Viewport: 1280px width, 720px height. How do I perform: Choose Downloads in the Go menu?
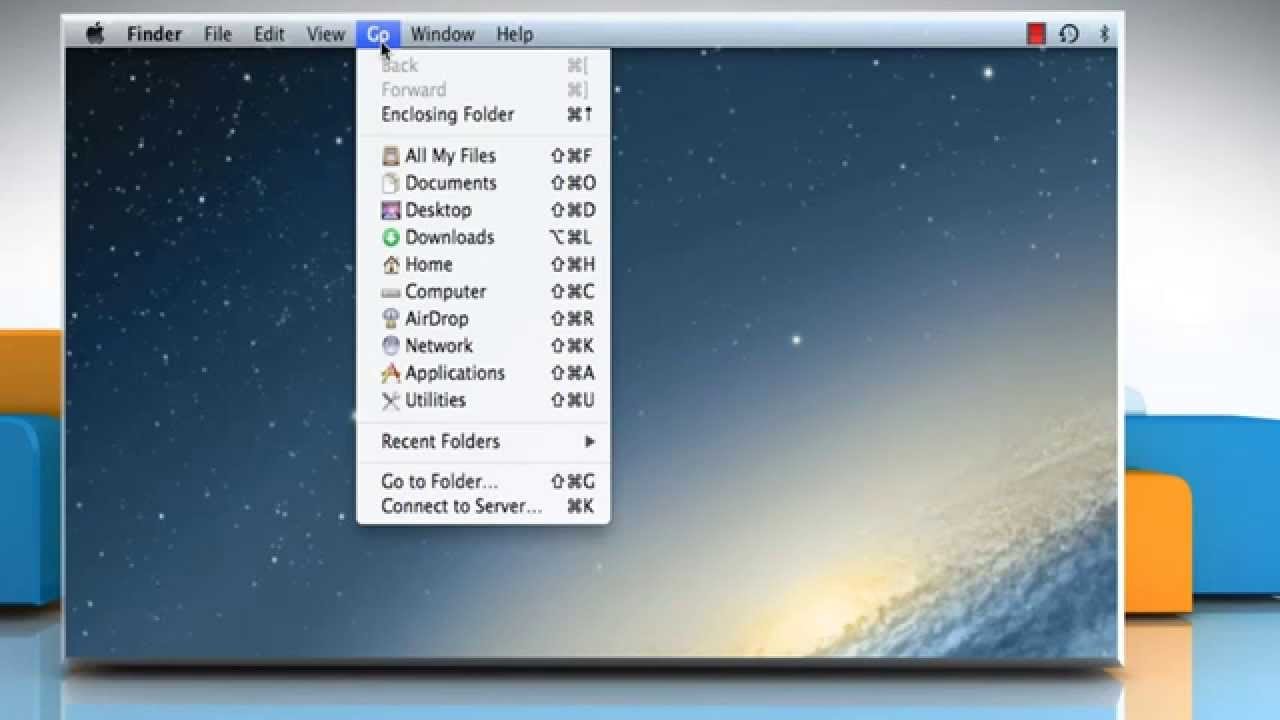pyautogui.click(x=483, y=237)
